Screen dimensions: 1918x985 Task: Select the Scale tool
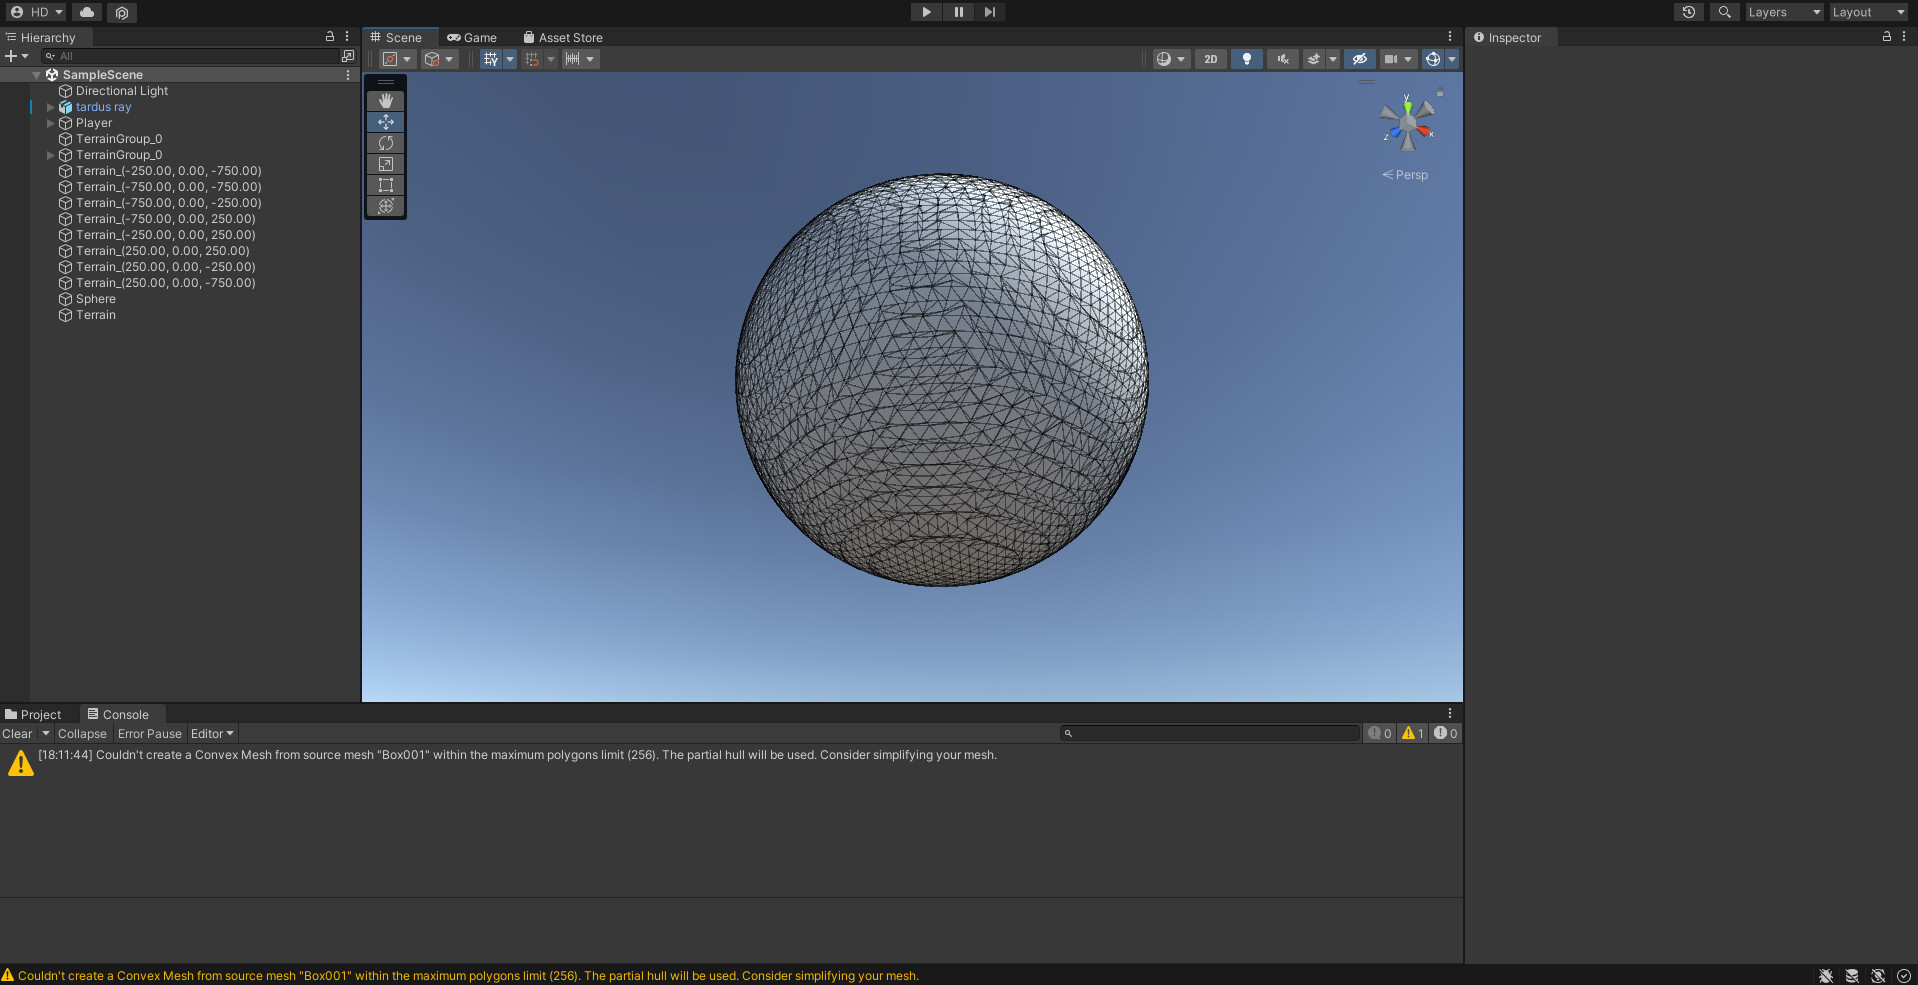(386, 164)
